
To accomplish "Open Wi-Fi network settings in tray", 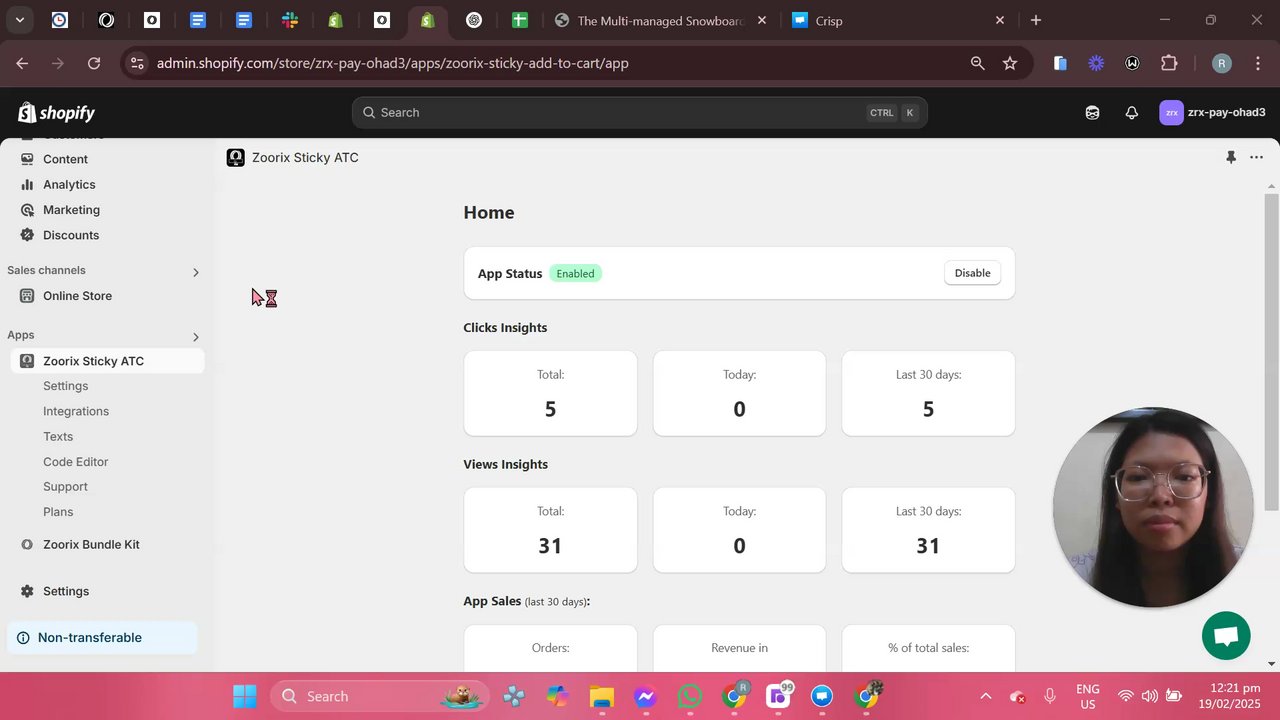I will [x=1126, y=696].
